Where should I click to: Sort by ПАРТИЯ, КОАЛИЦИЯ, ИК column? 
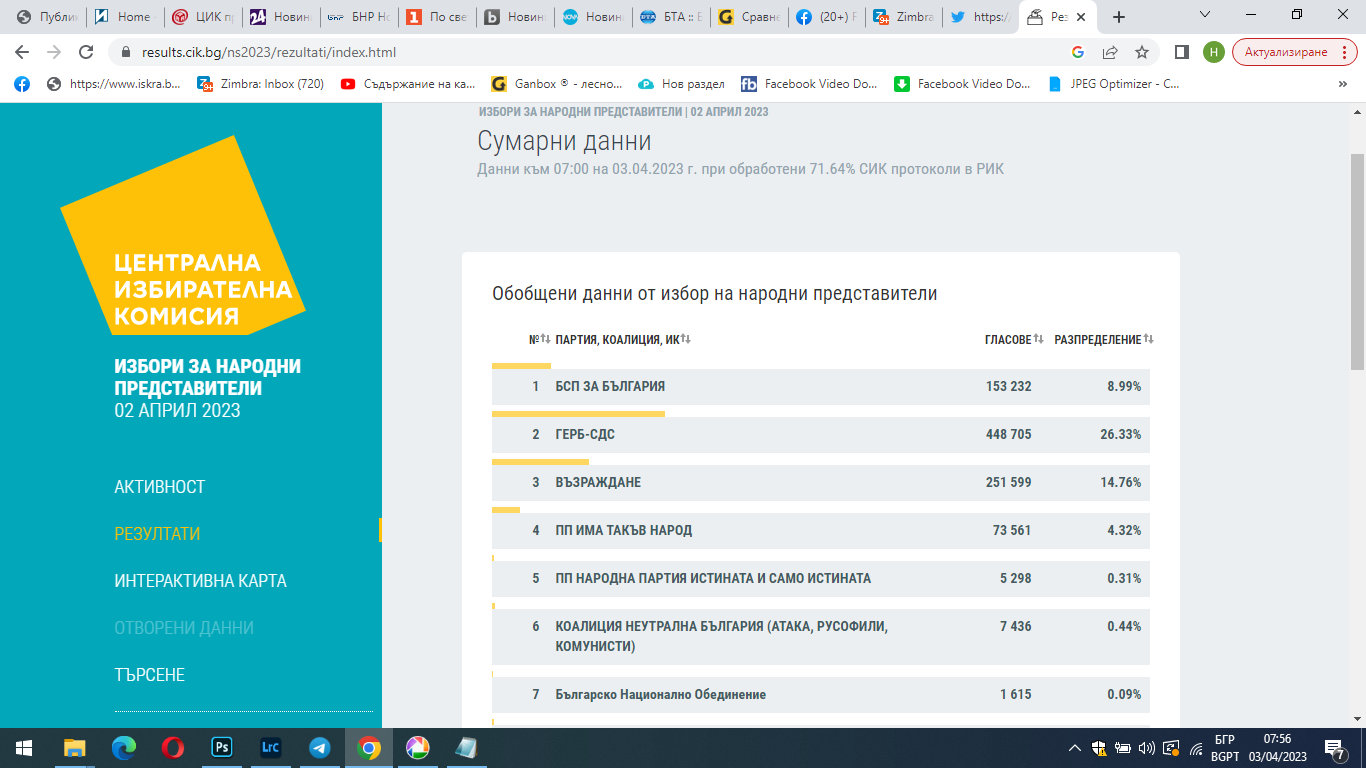(x=623, y=340)
